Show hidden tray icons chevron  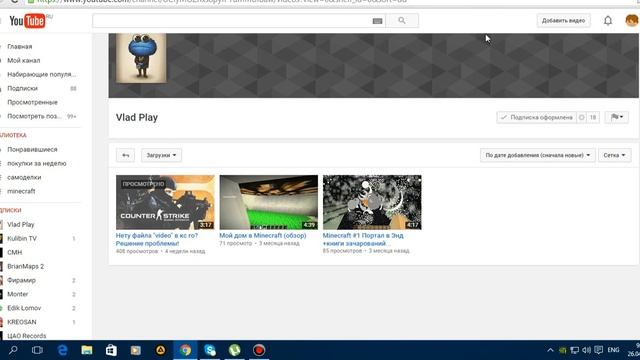550,350
